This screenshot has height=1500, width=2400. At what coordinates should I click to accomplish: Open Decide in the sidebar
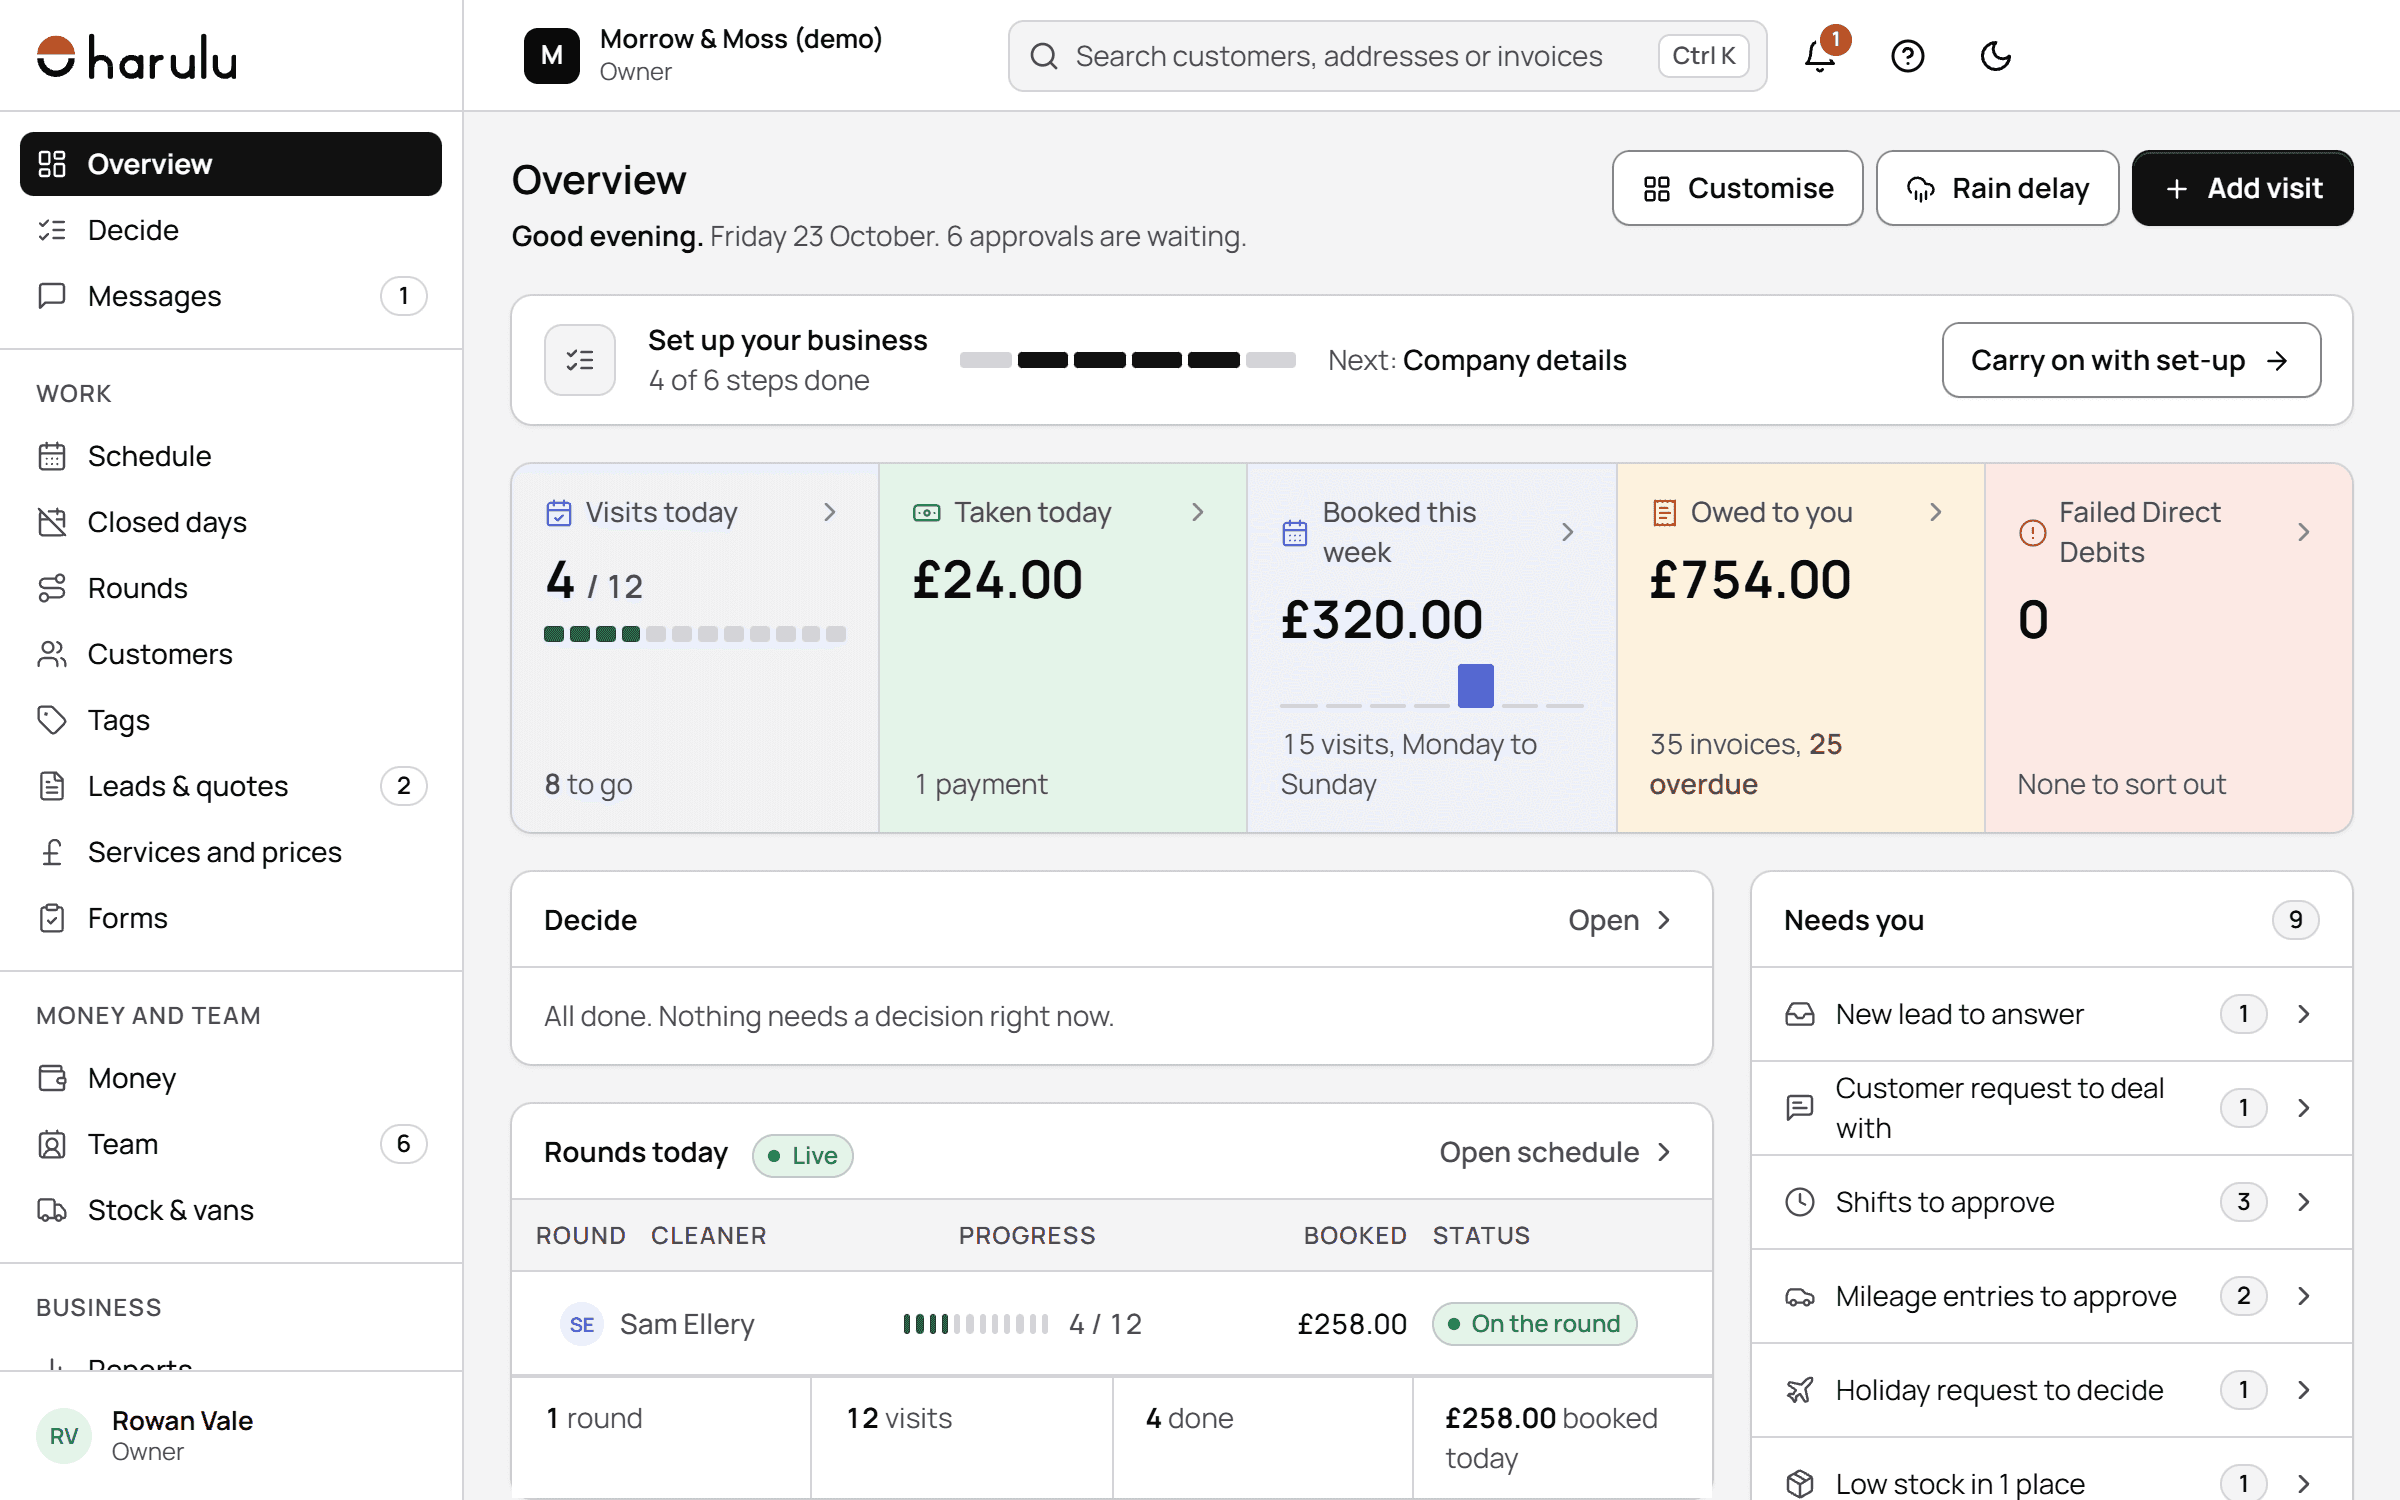pyautogui.click(x=231, y=230)
